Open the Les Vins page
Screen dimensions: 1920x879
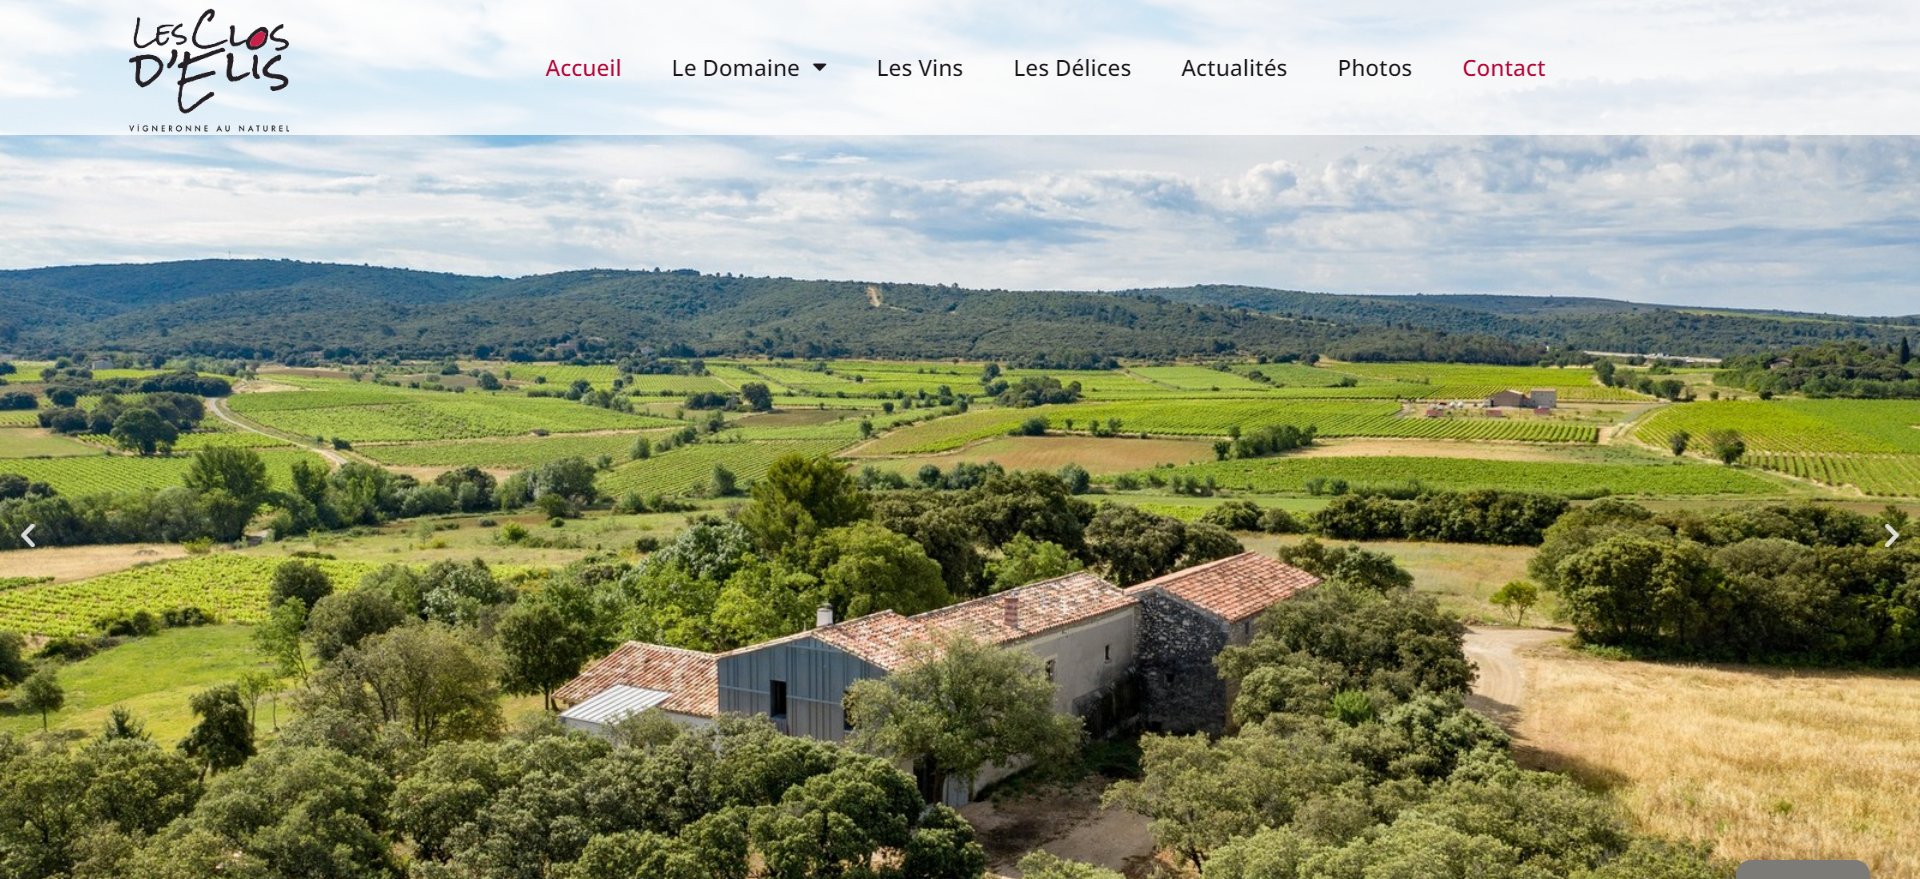pos(919,68)
